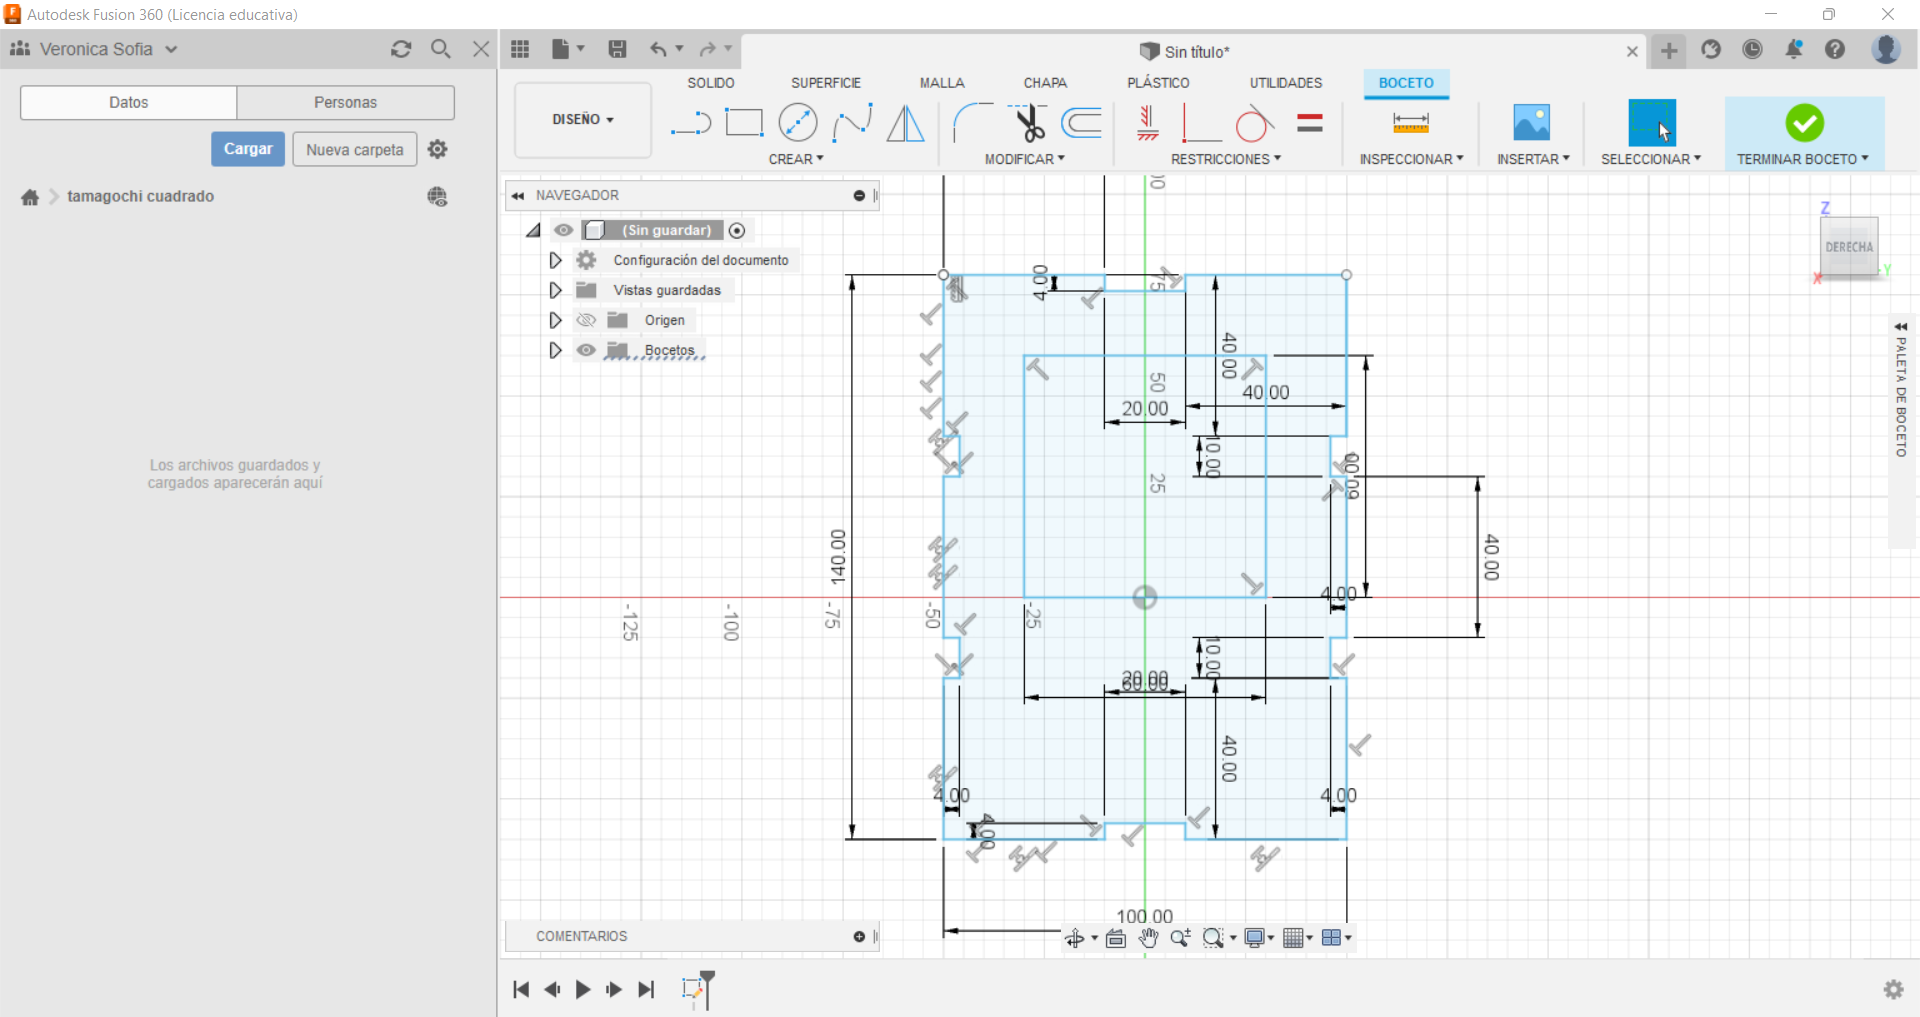Expand Configuración del documento node
This screenshot has height=1017, width=1920.
pyautogui.click(x=555, y=260)
